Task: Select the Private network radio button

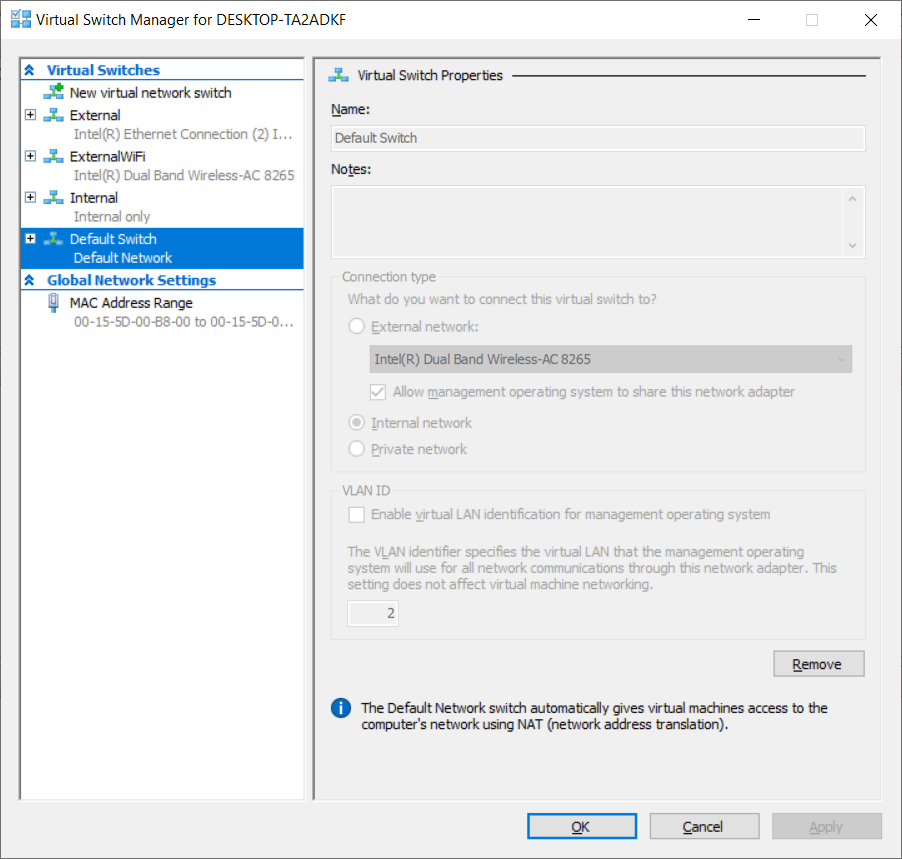Action: click(356, 449)
